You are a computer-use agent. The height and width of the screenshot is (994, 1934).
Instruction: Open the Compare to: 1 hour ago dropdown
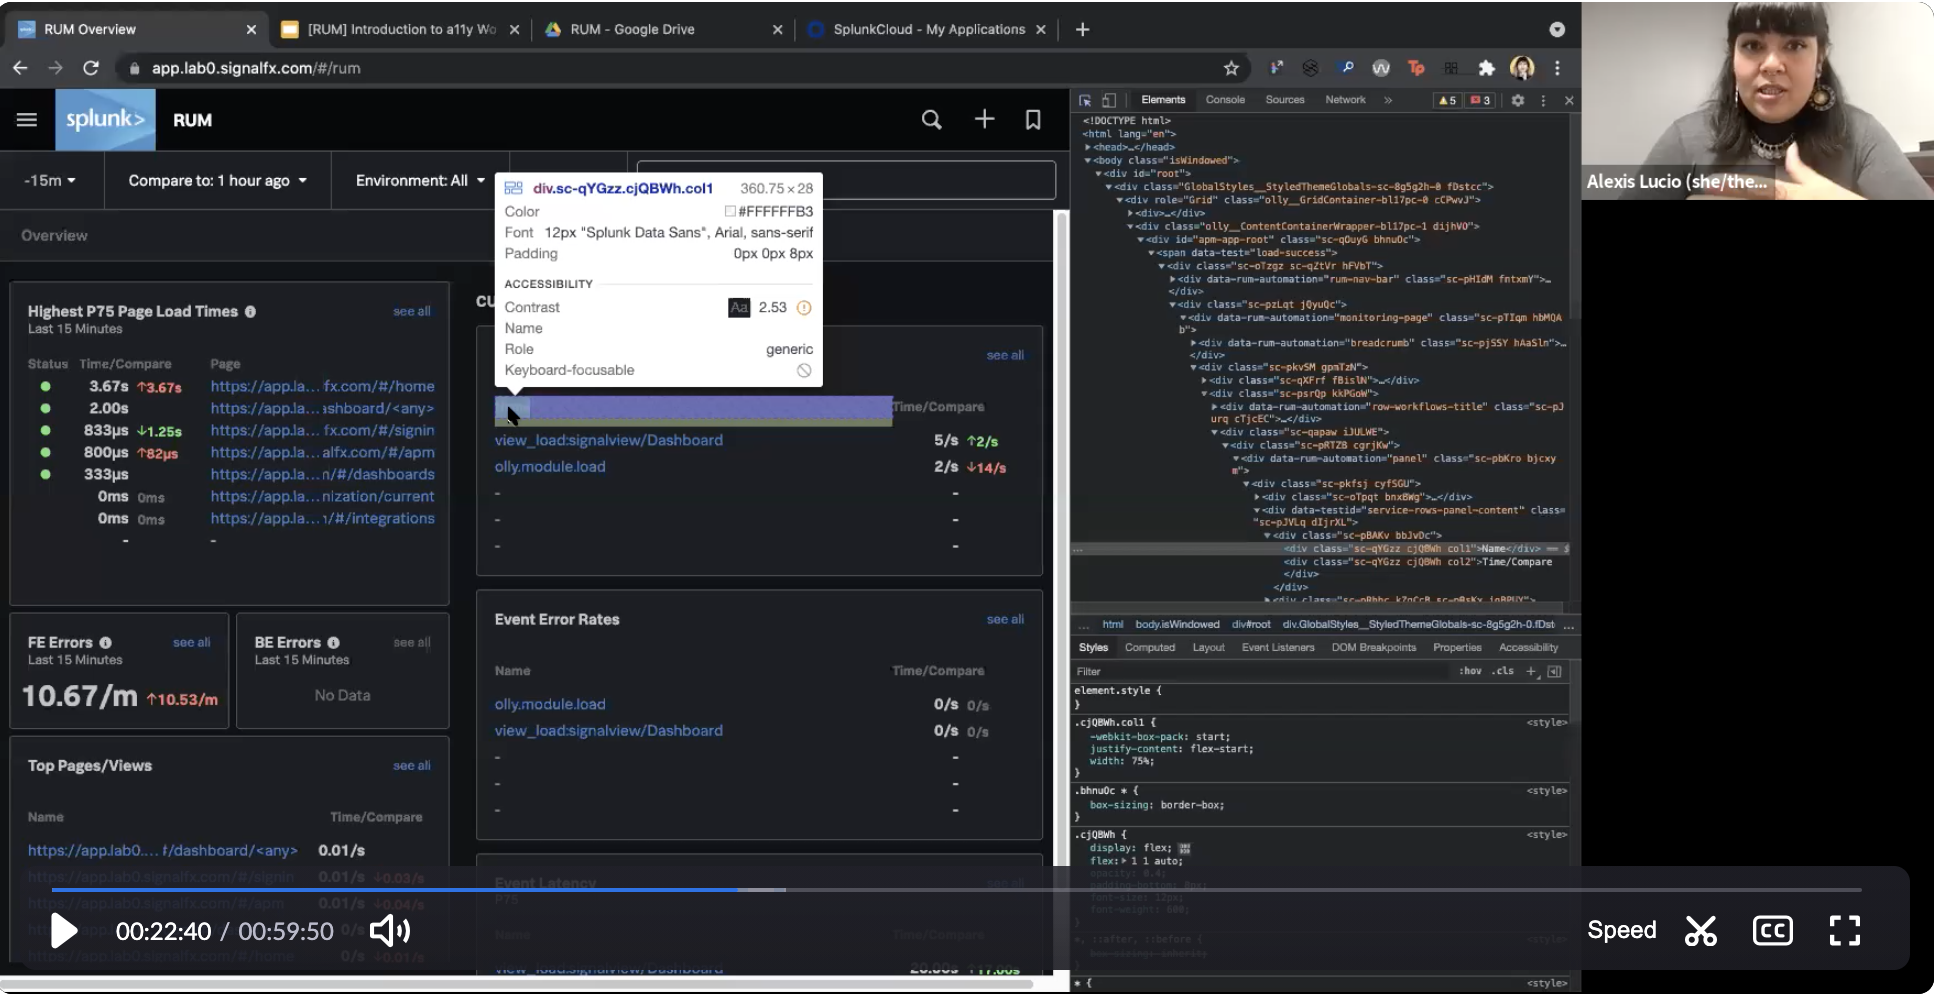point(217,180)
